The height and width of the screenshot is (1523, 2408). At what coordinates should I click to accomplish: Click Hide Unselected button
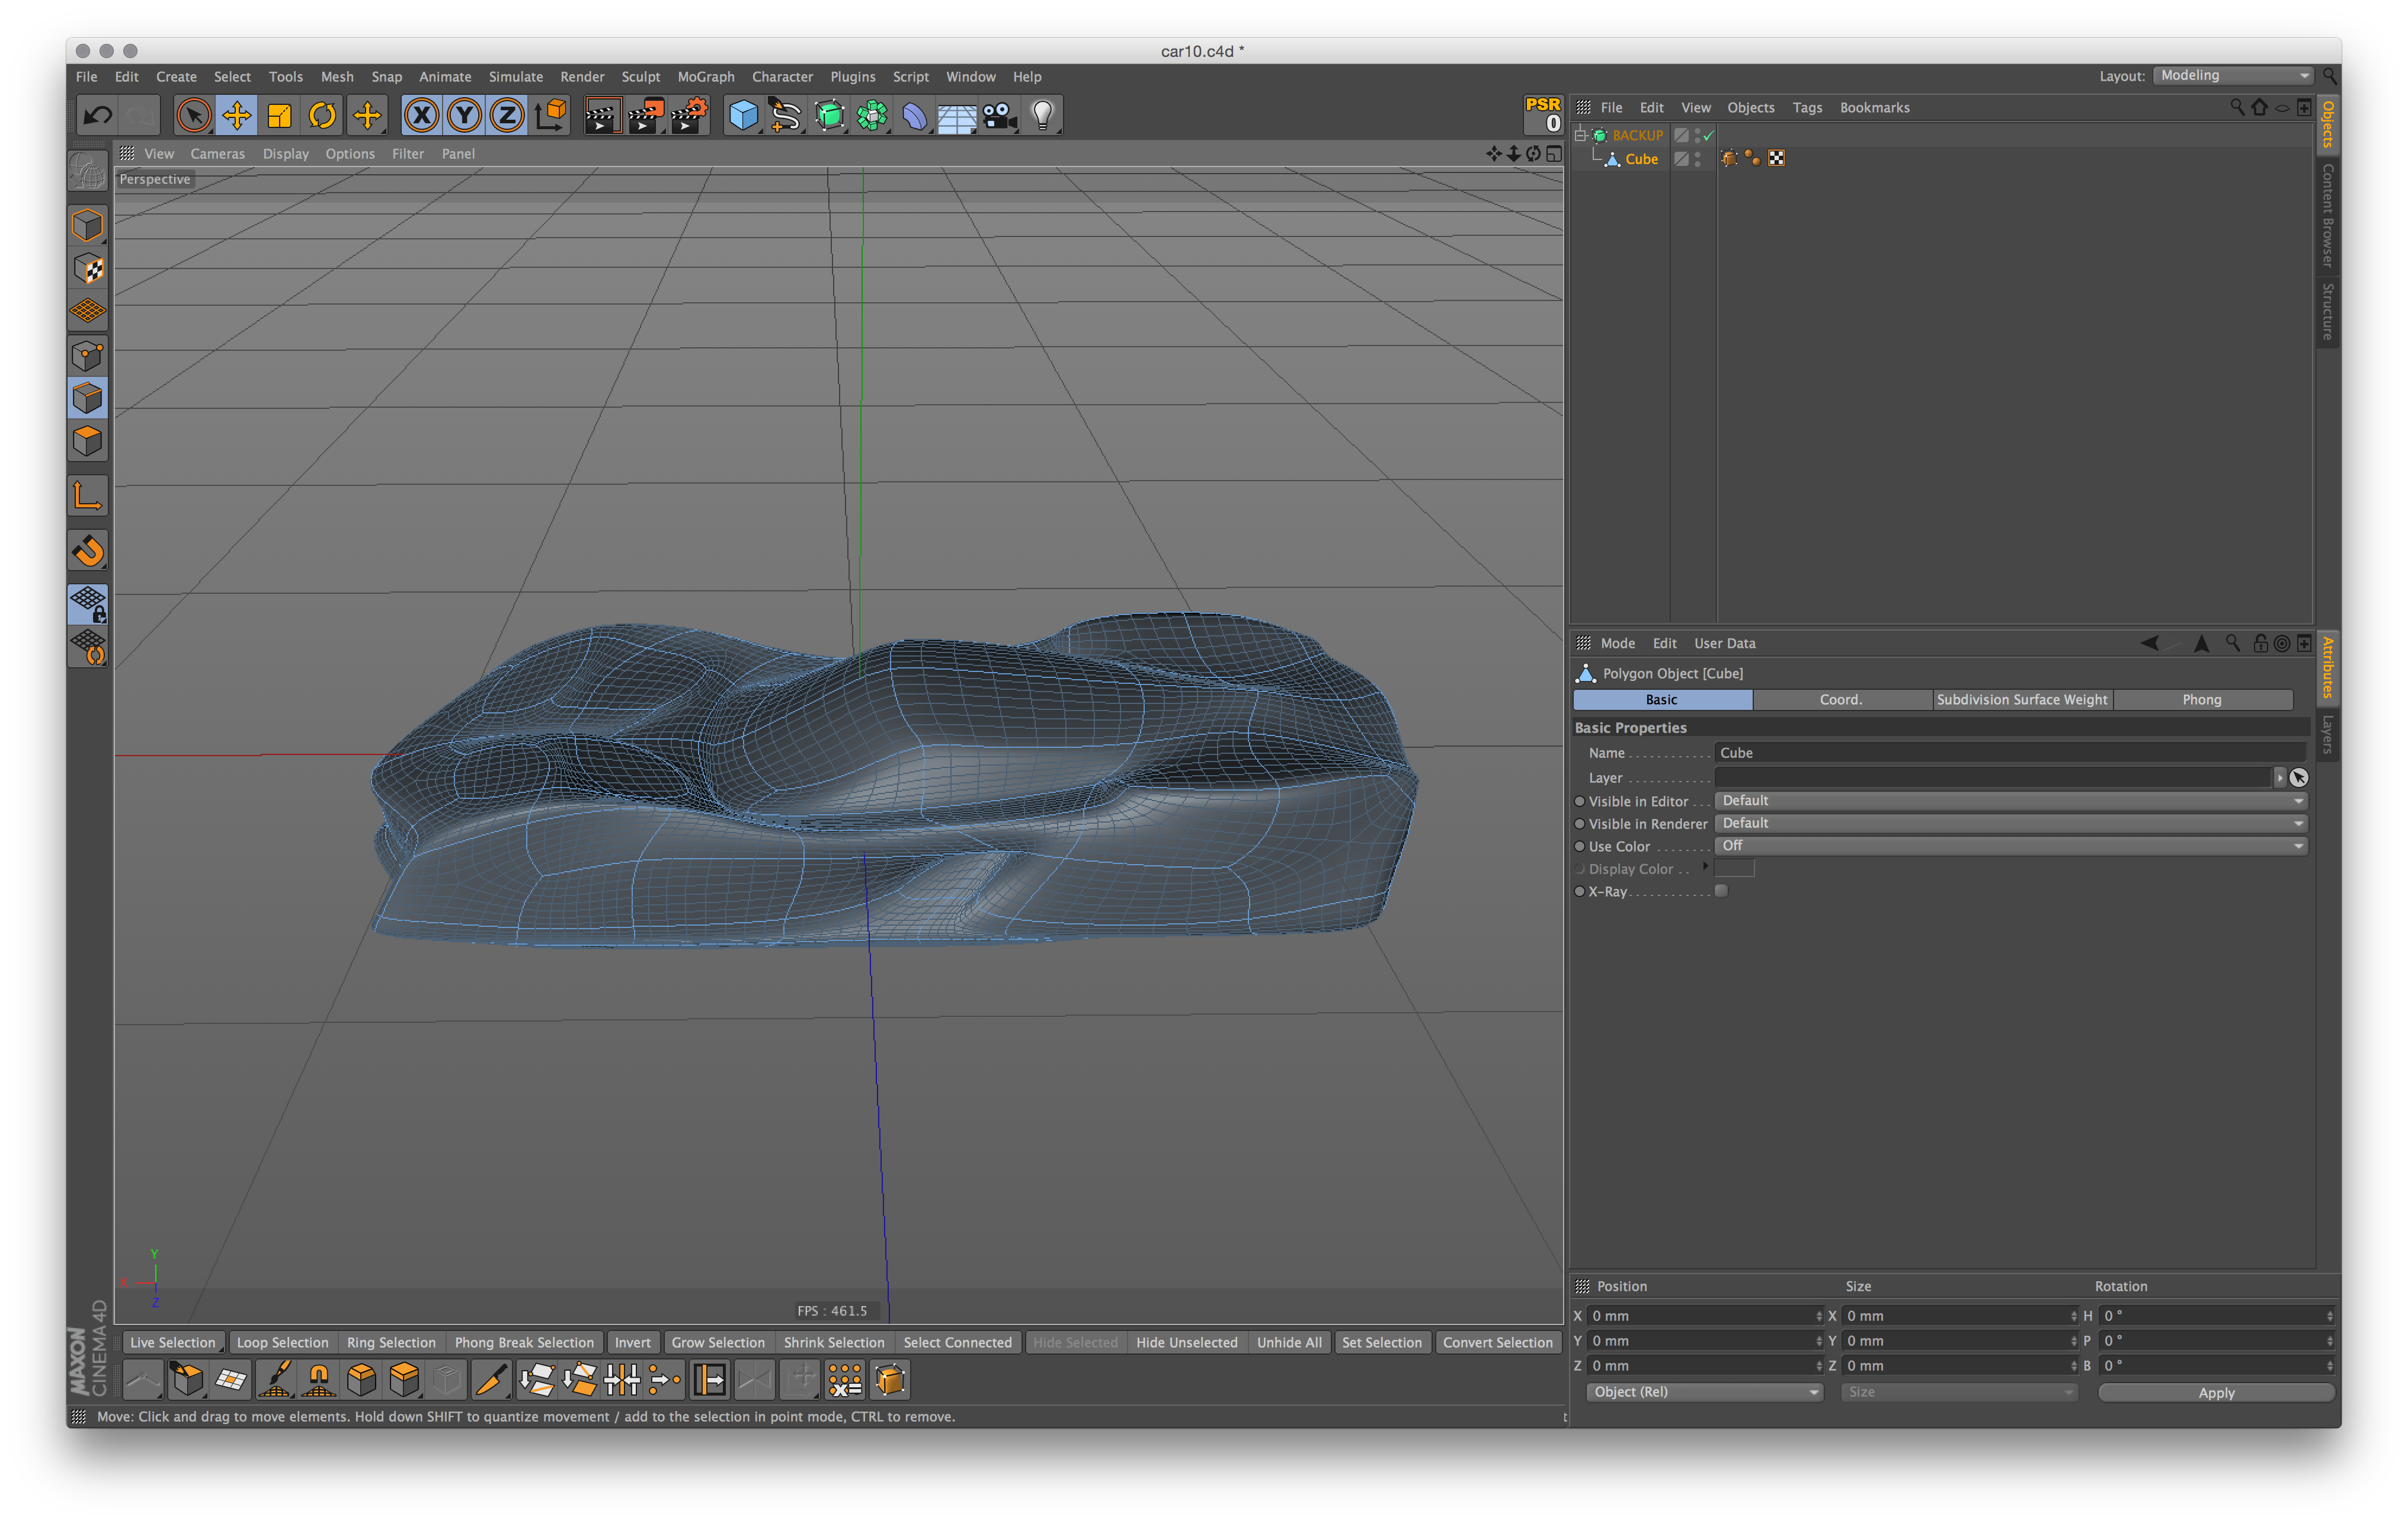pyautogui.click(x=1187, y=1342)
